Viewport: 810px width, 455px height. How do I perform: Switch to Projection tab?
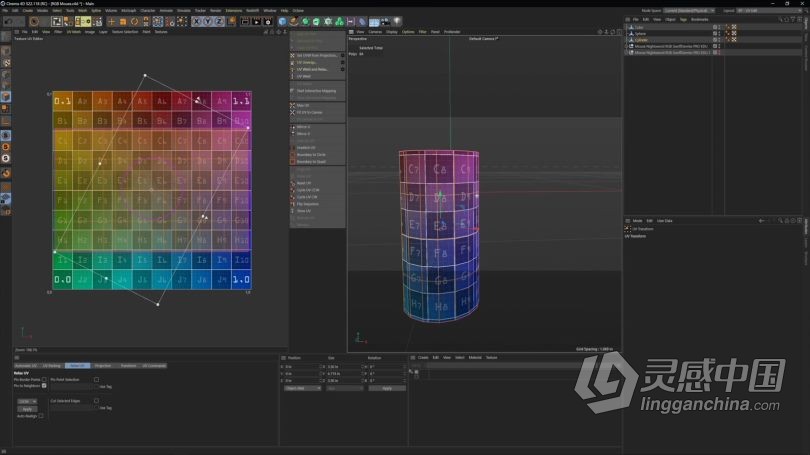(103, 366)
